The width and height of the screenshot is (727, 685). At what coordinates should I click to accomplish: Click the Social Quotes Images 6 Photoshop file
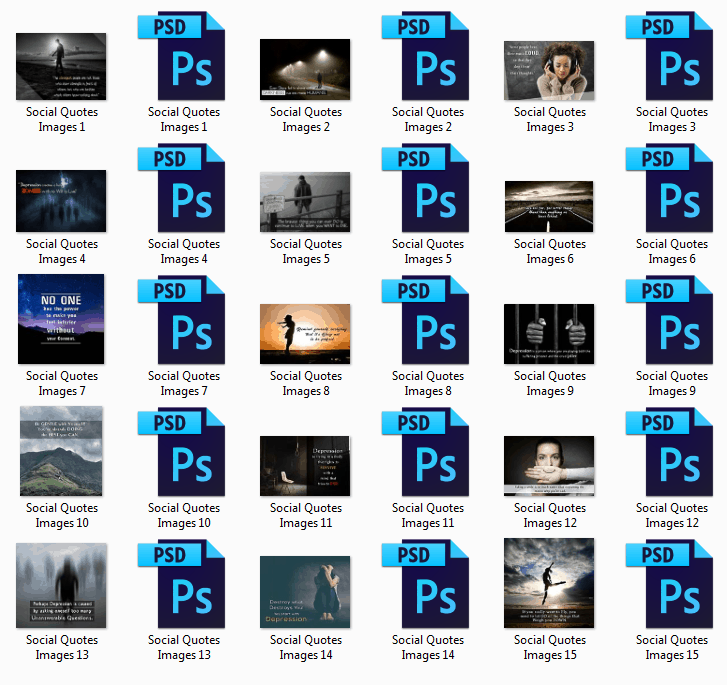[672, 189]
